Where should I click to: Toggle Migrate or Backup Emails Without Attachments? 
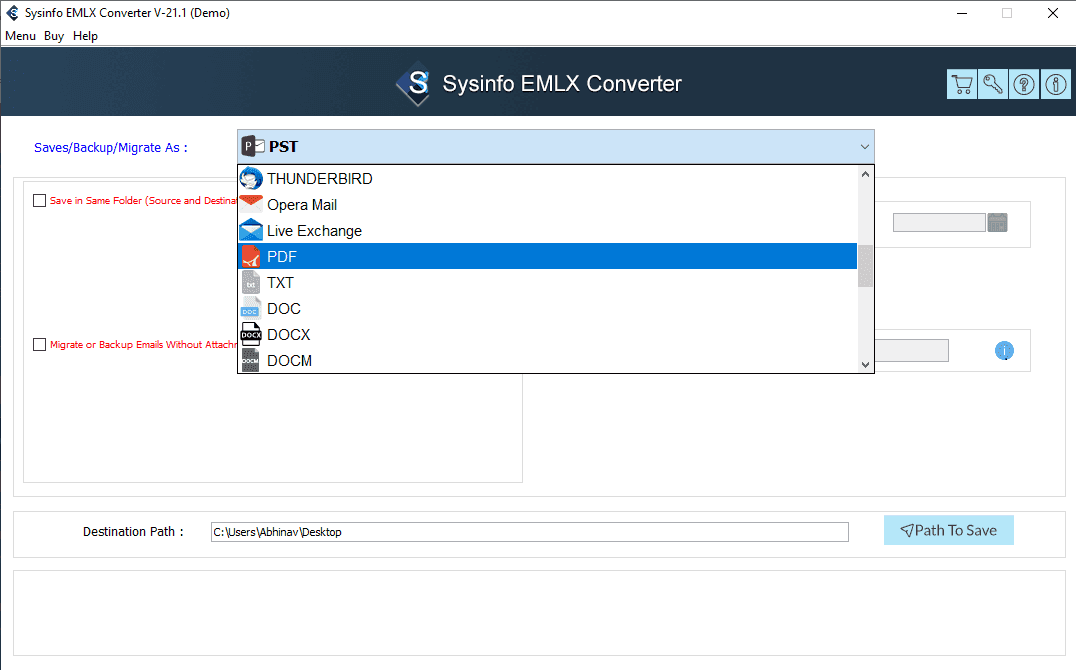[40, 345]
